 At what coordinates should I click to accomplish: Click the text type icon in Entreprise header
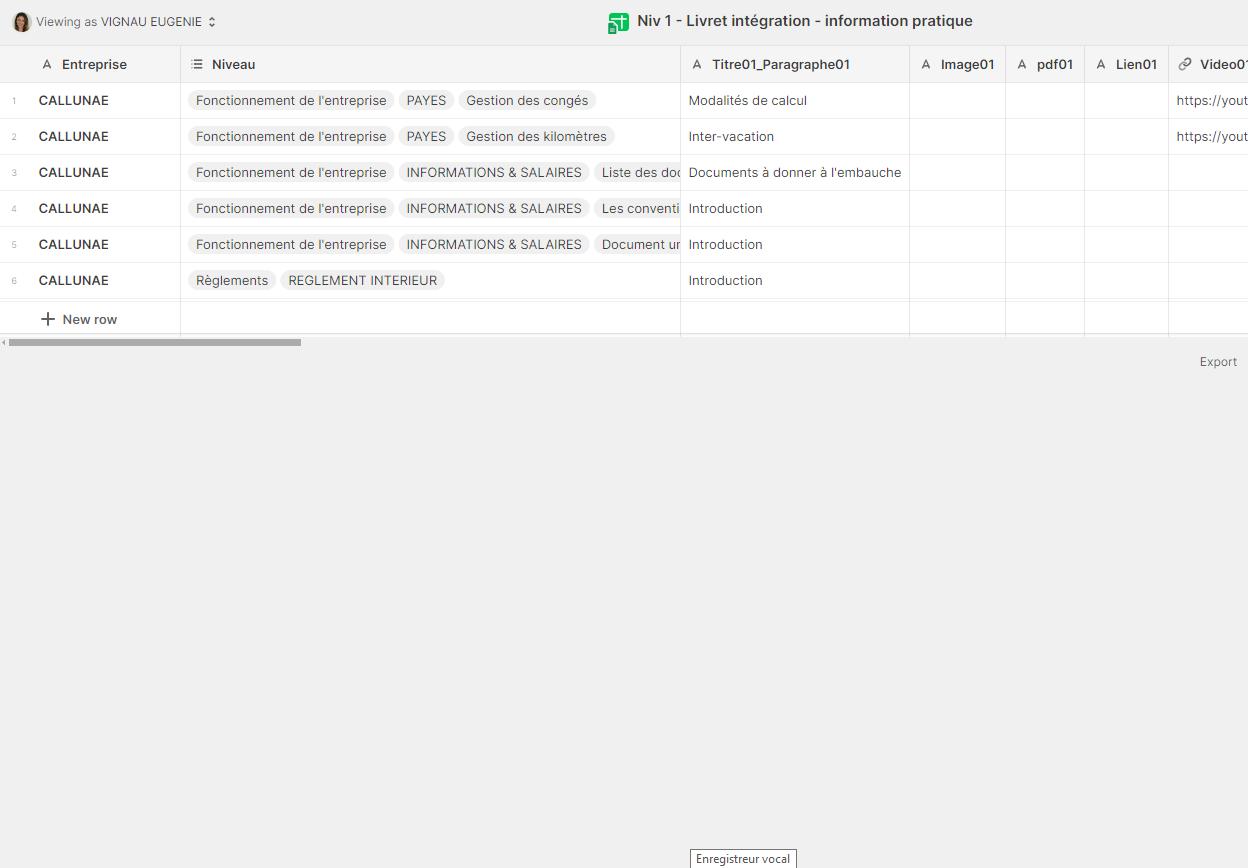click(47, 65)
